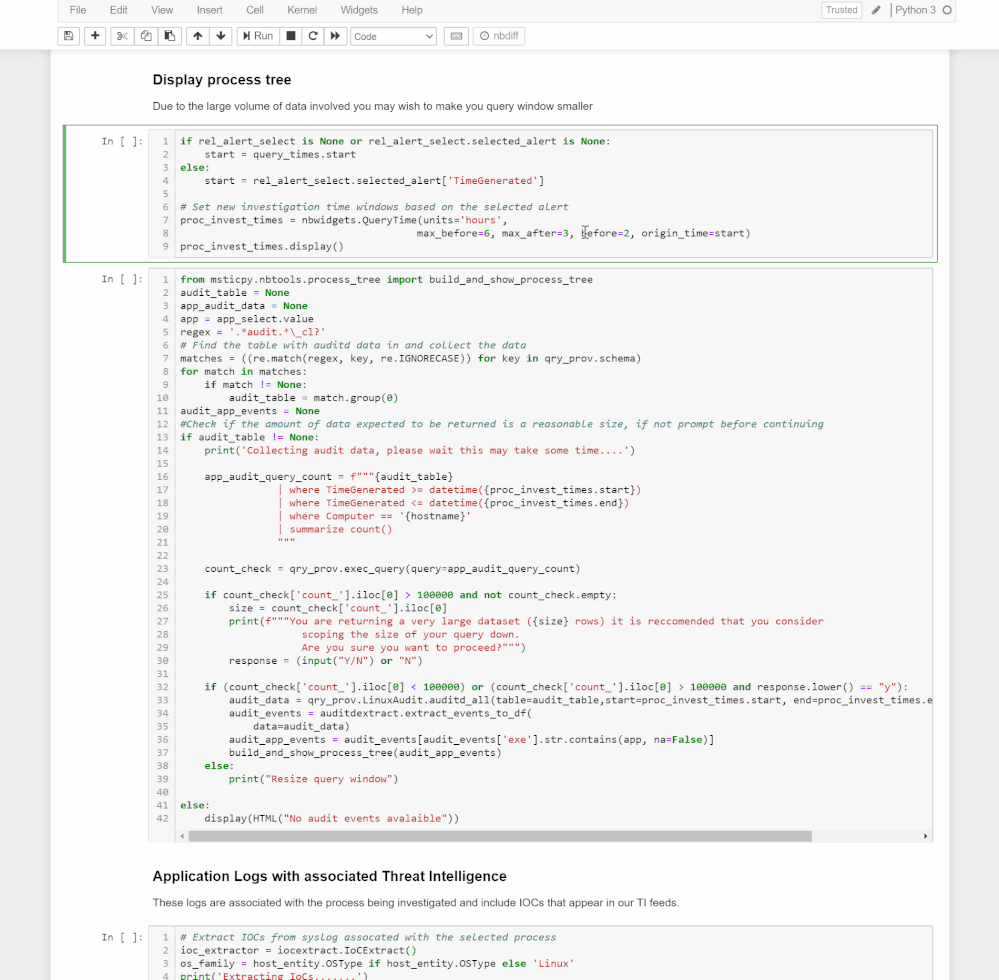Click the In [ ] prompt of first cell
The image size is (999, 980).
[122, 141]
